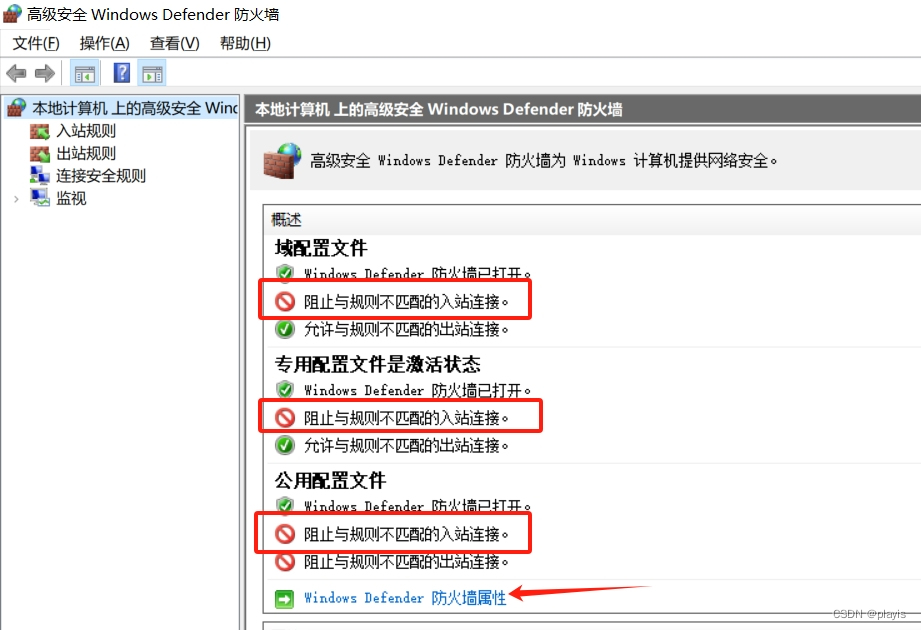The height and width of the screenshot is (630, 921).
Task: Toggle the show/hide action pane toolbar icon
Action: [152, 74]
